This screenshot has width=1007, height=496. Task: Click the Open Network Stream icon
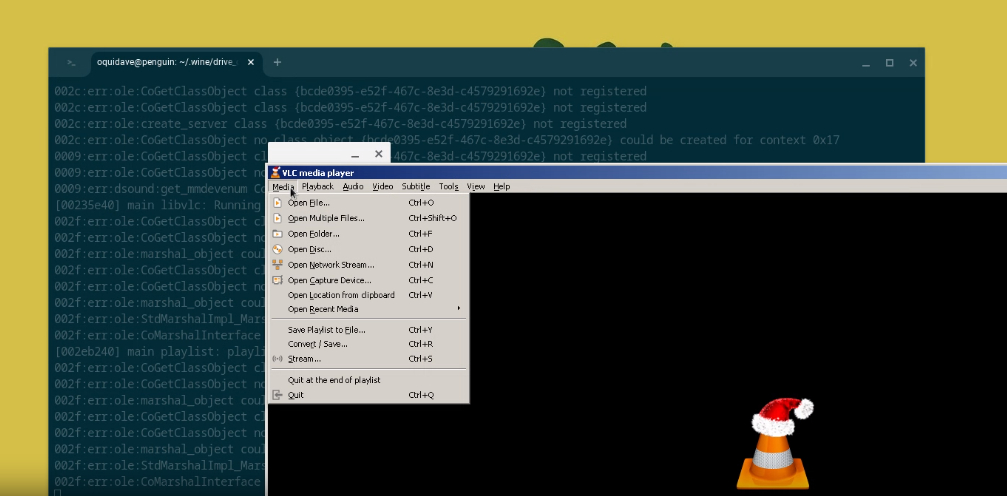(x=277, y=265)
